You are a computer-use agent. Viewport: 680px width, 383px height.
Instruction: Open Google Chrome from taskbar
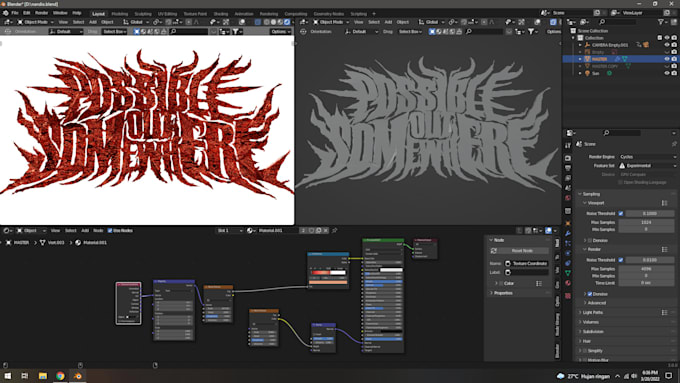click(x=60, y=376)
